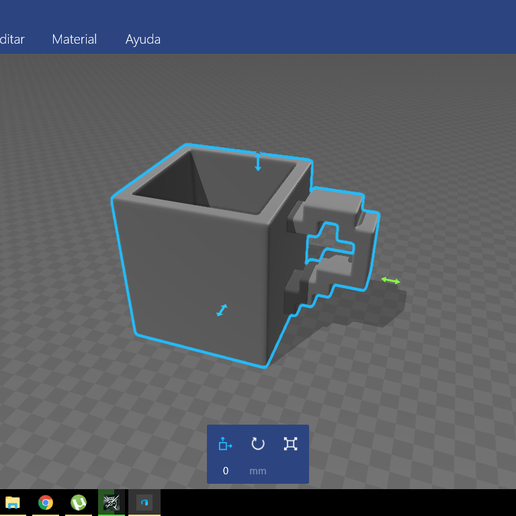516x516 pixels.
Task: Select the Scale tool icon
Action: point(290,444)
